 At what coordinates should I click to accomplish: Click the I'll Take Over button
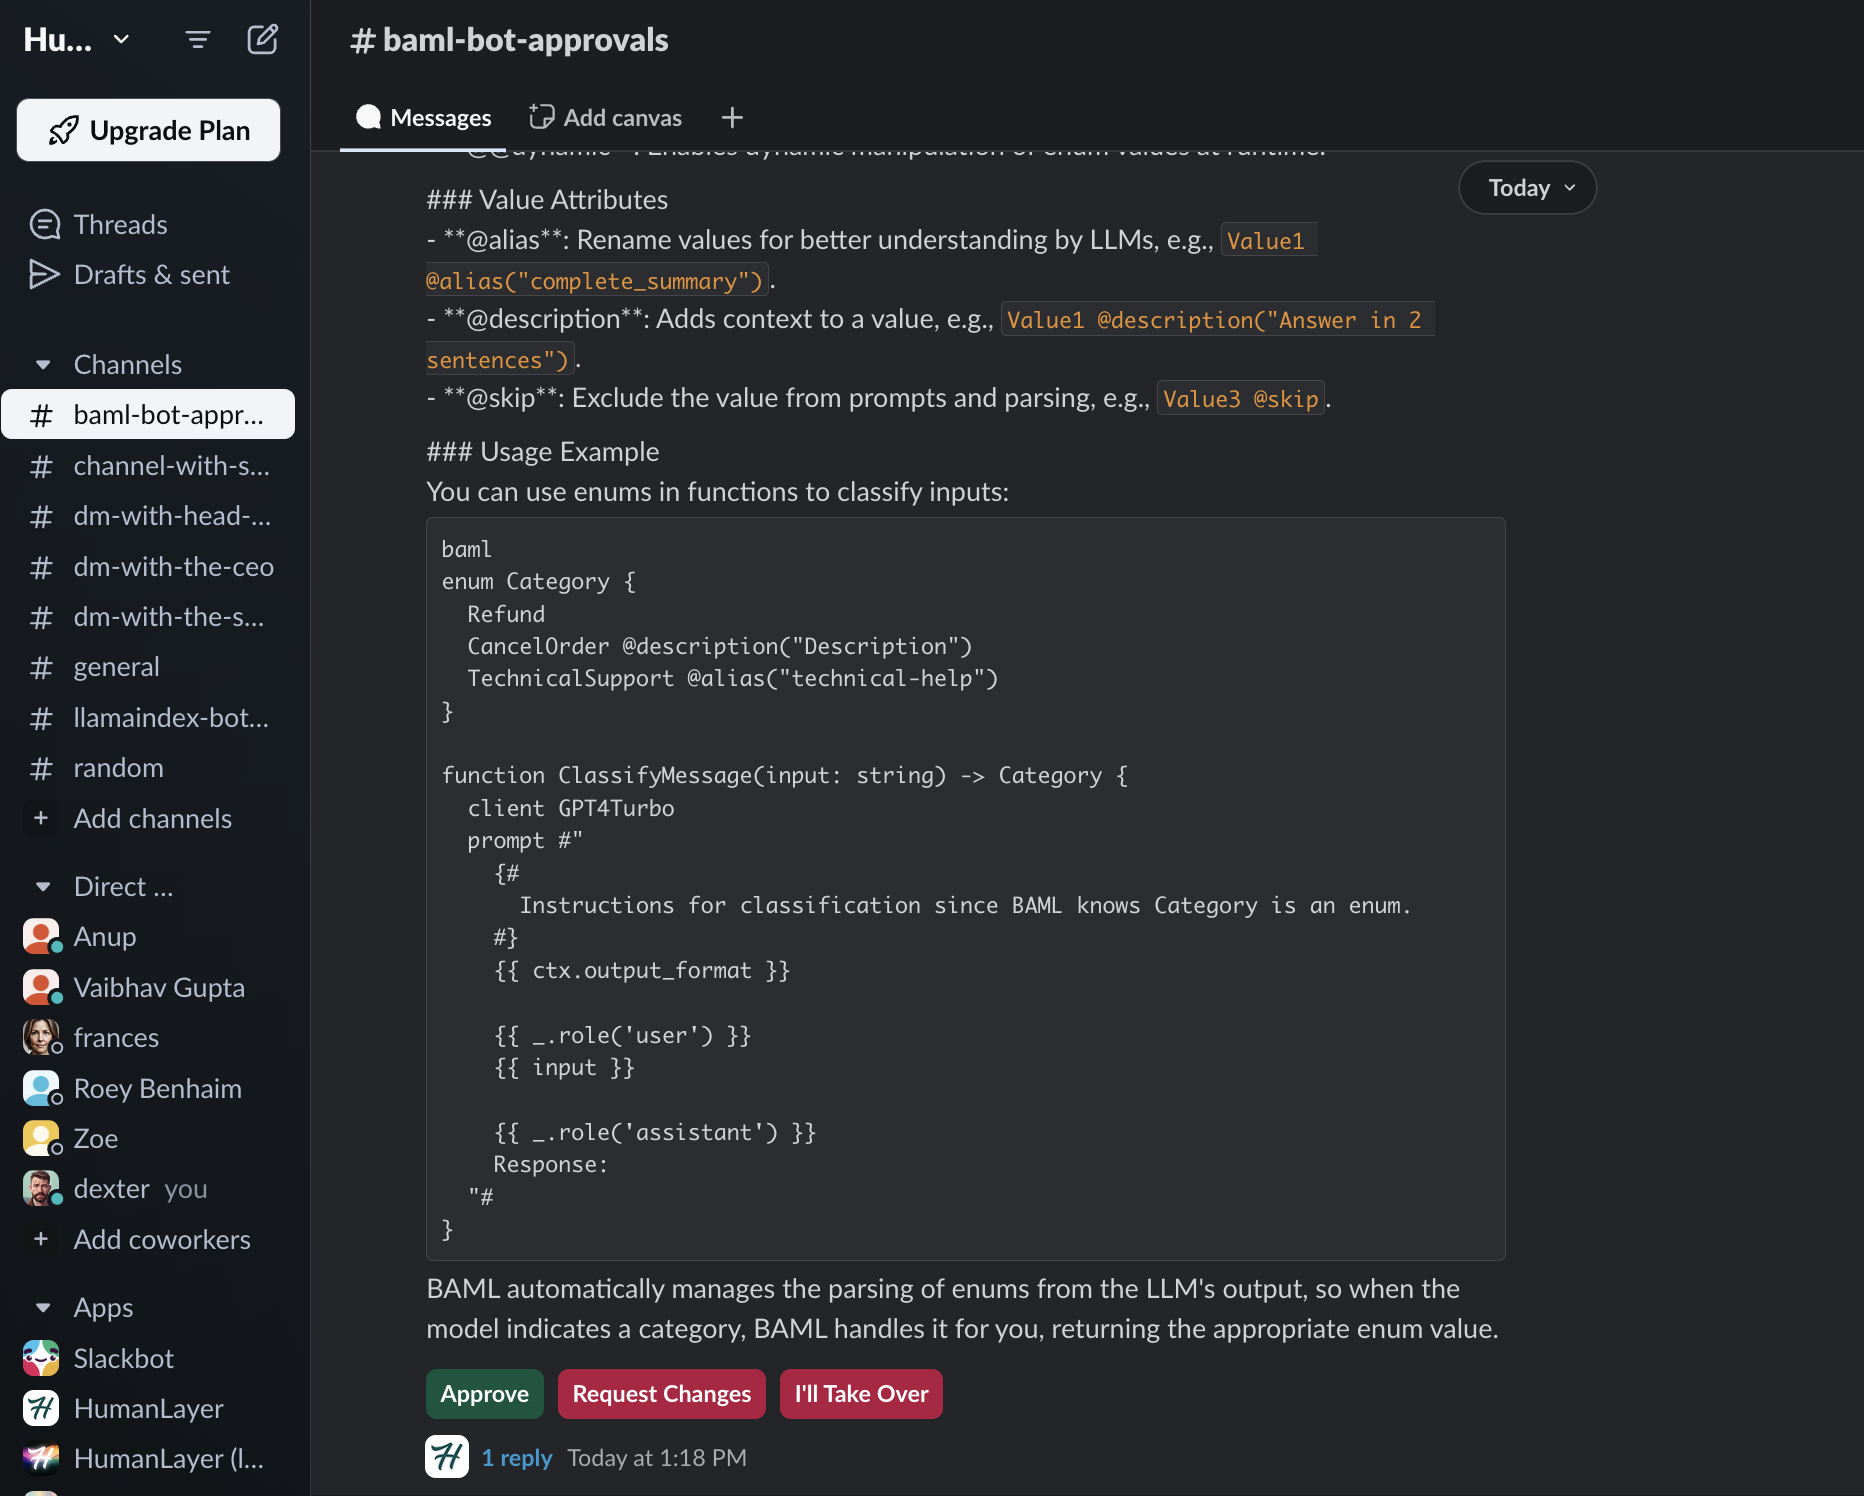click(x=861, y=1394)
